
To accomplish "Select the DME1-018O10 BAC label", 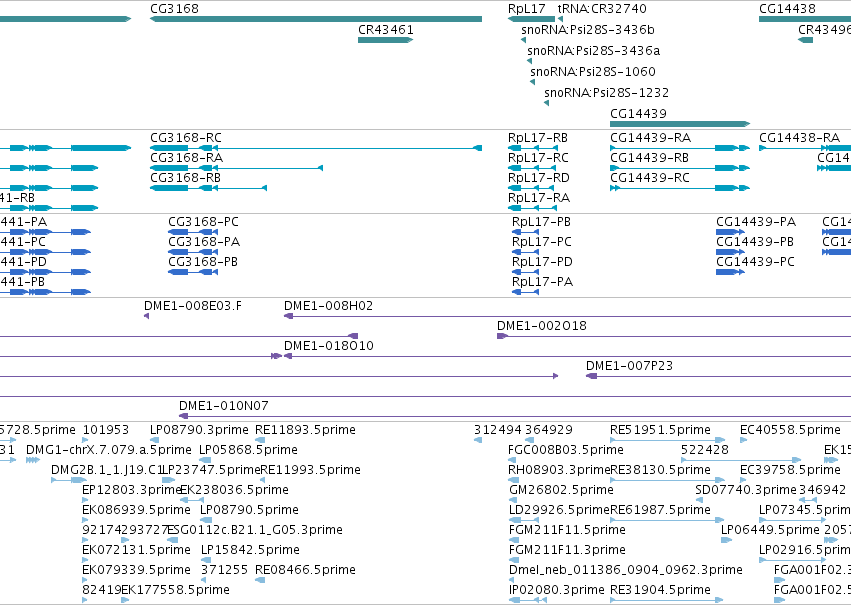I will point(329,346).
